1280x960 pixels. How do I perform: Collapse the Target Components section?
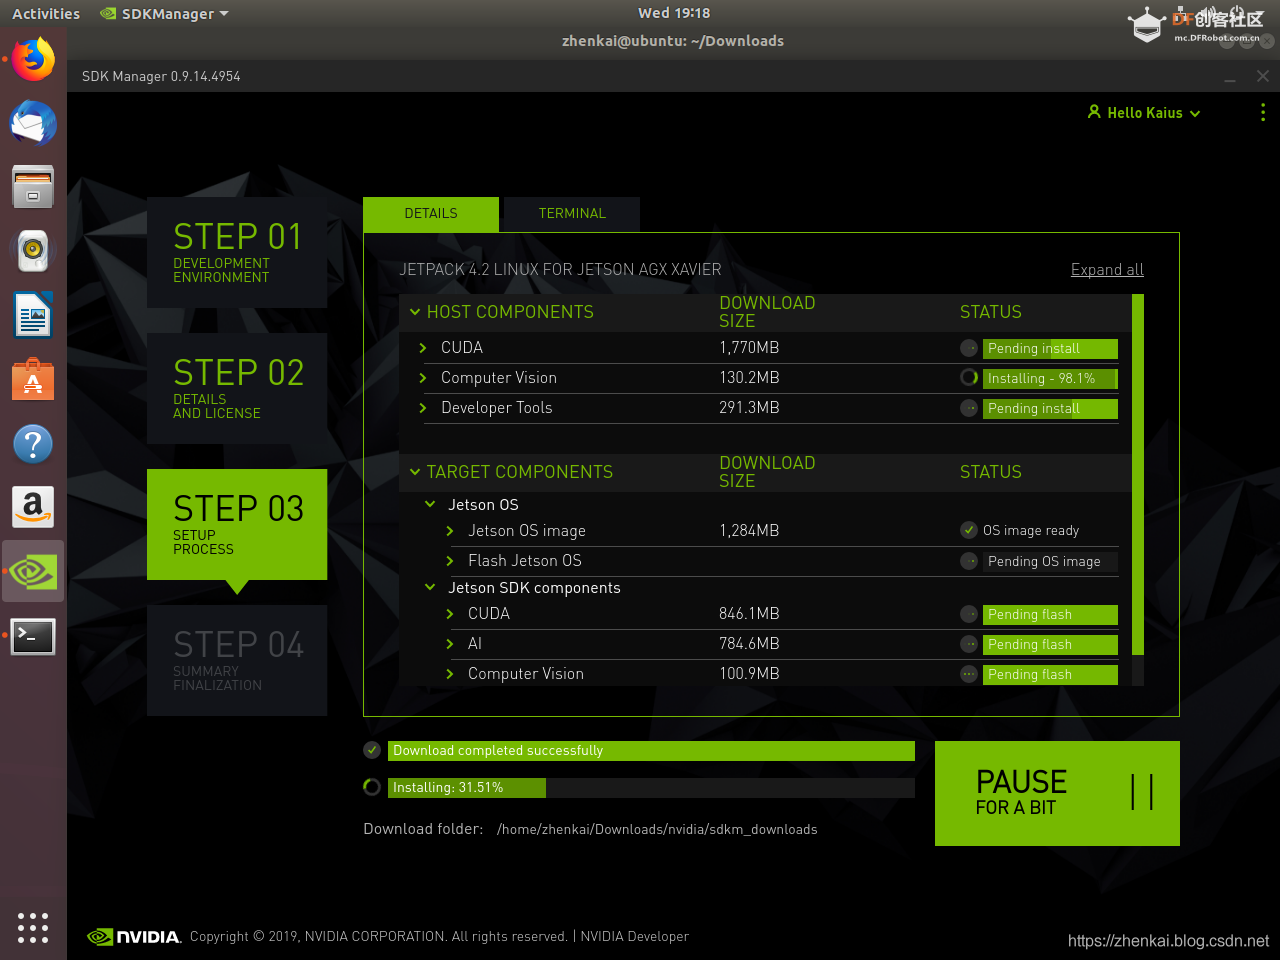pyautogui.click(x=415, y=472)
